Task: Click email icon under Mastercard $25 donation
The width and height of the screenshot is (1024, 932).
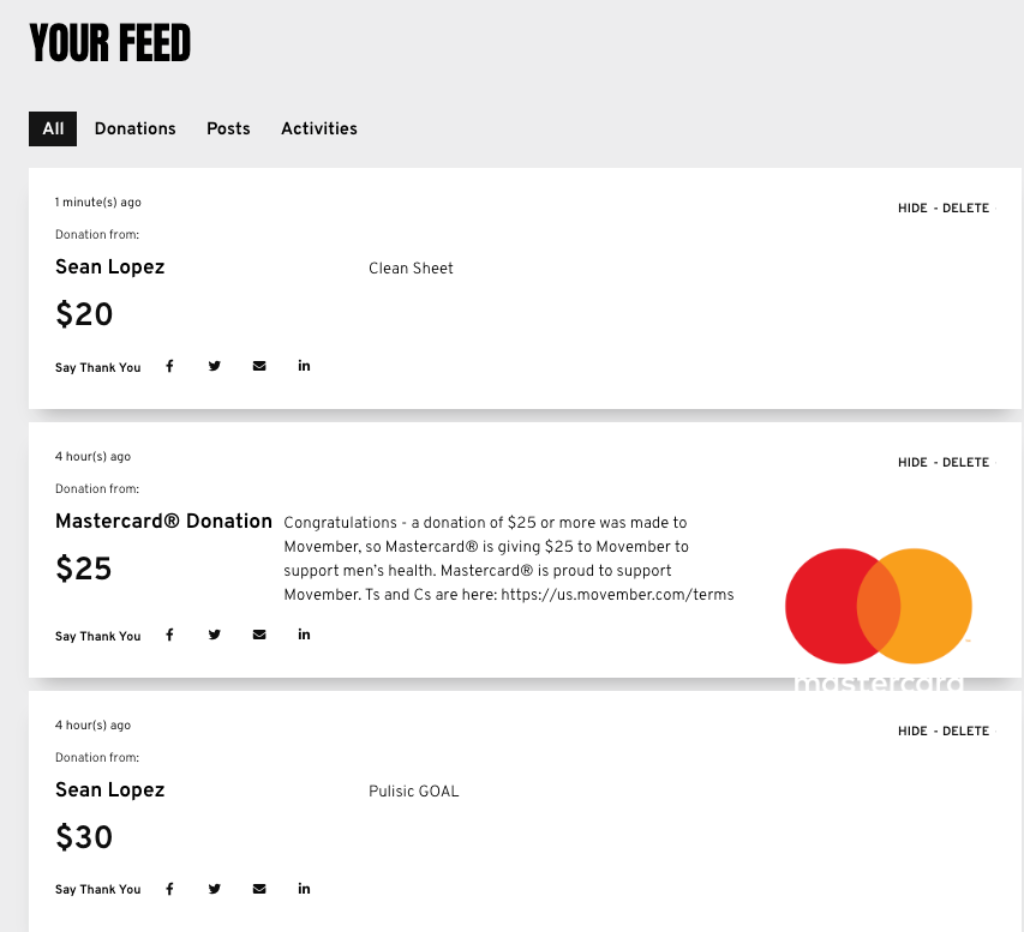Action: point(259,635)
